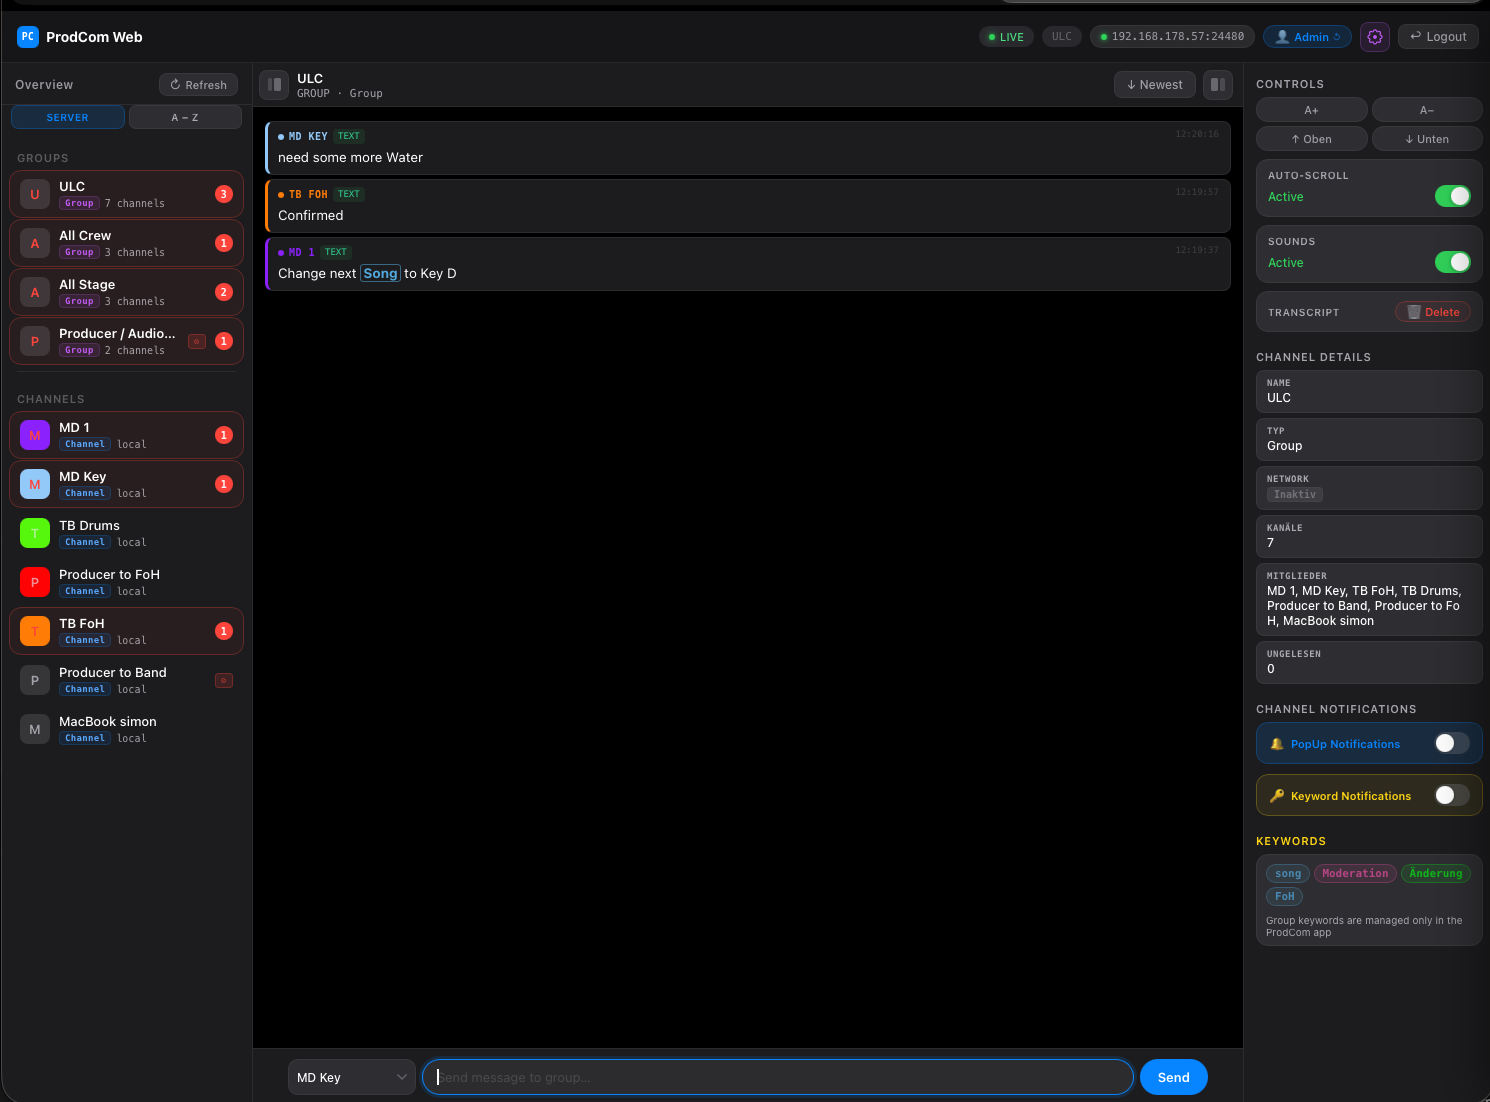This screenshot has width=1490, height=1102.
Task: Focus the send message to group field
Action: 778,1077
